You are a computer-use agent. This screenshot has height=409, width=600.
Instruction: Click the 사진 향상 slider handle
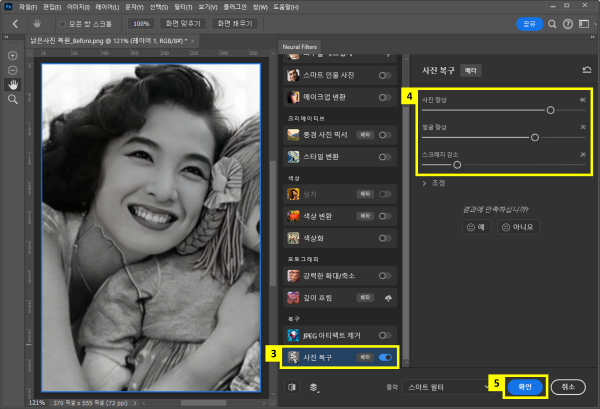(x=550, y=110)
